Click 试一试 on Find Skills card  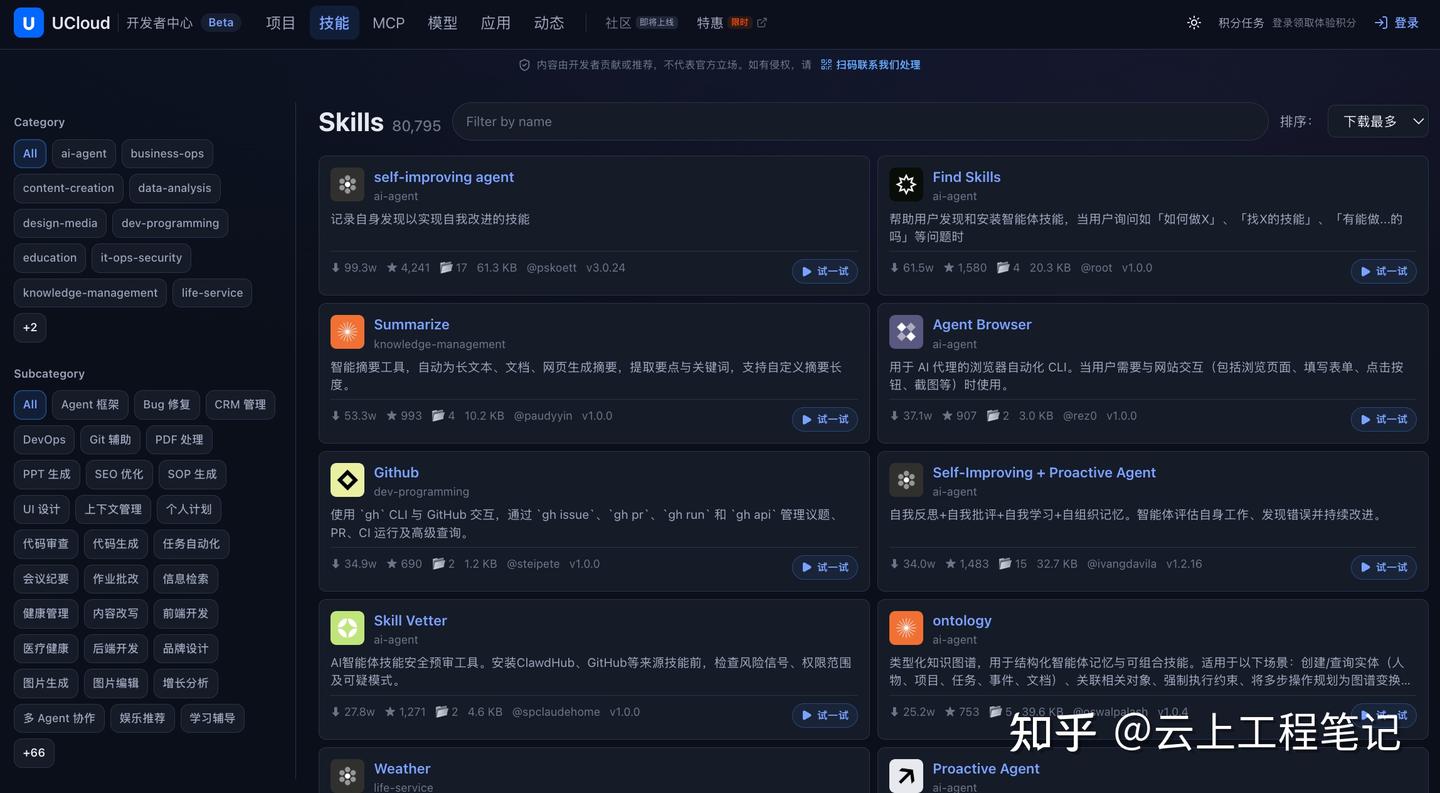[x=1384, y=271]
